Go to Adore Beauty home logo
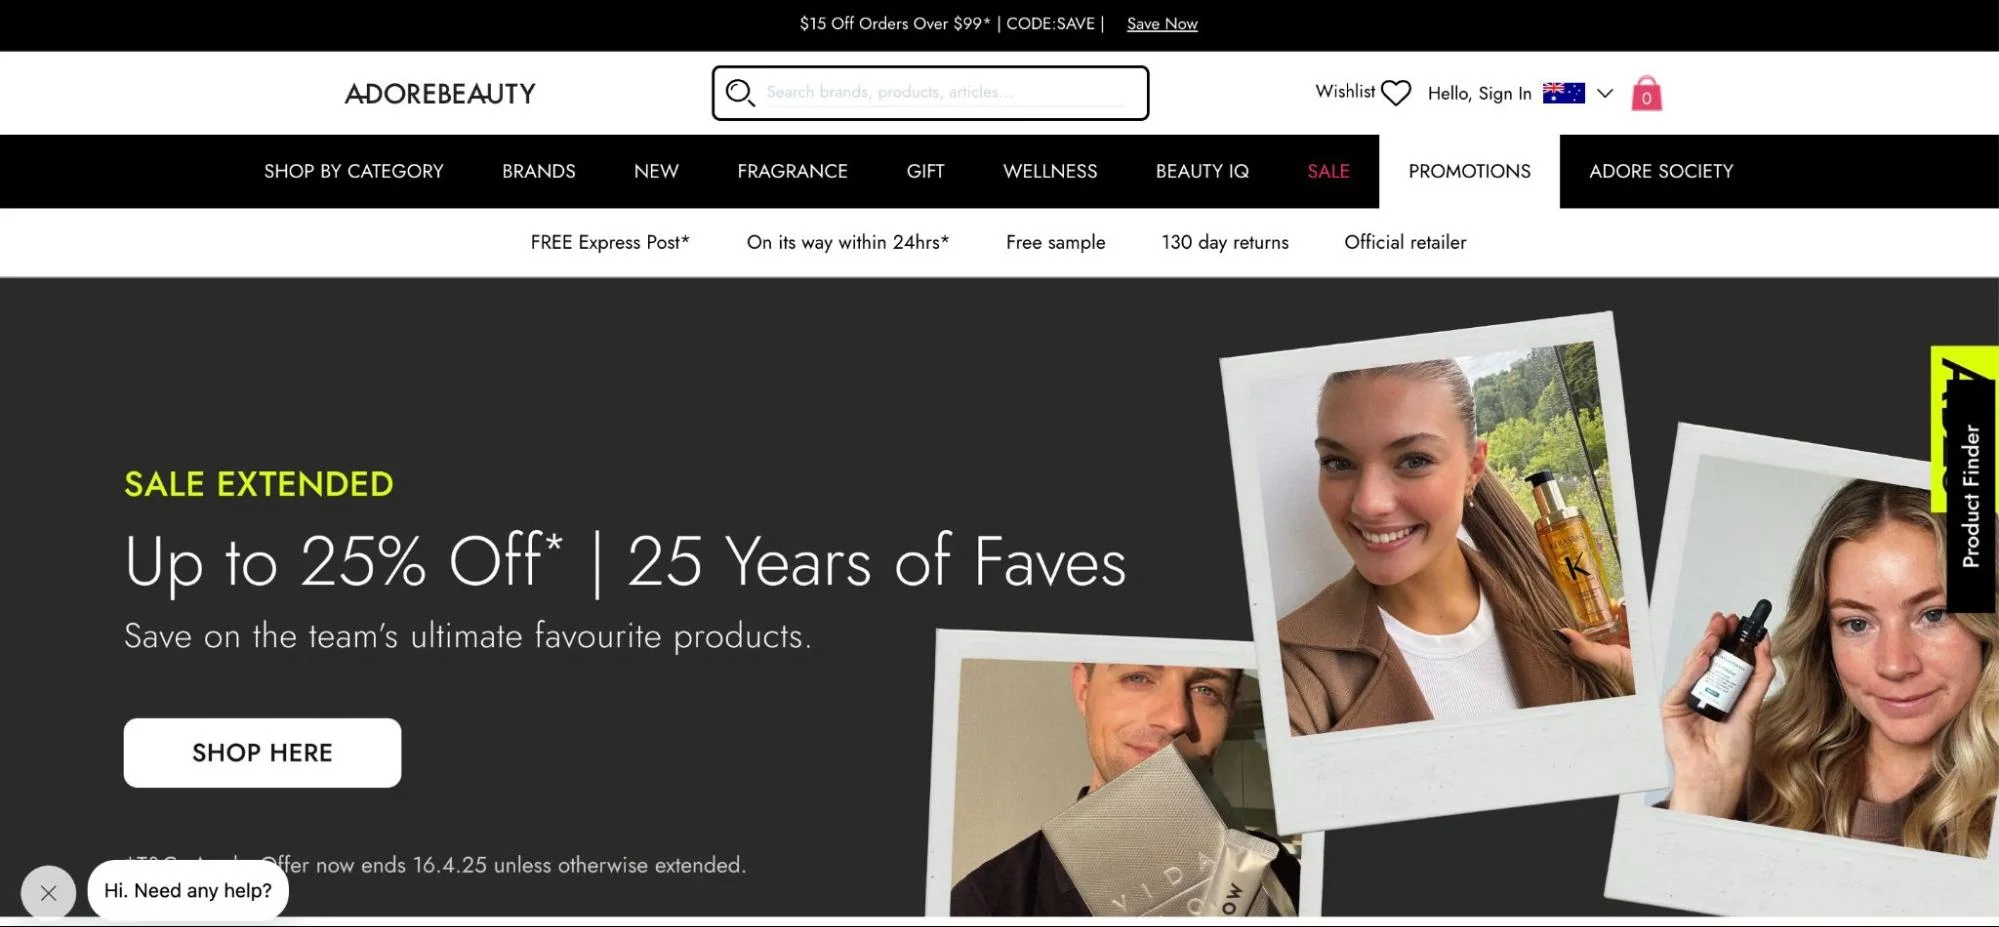Screen dimensions: 1999x927 440,94
